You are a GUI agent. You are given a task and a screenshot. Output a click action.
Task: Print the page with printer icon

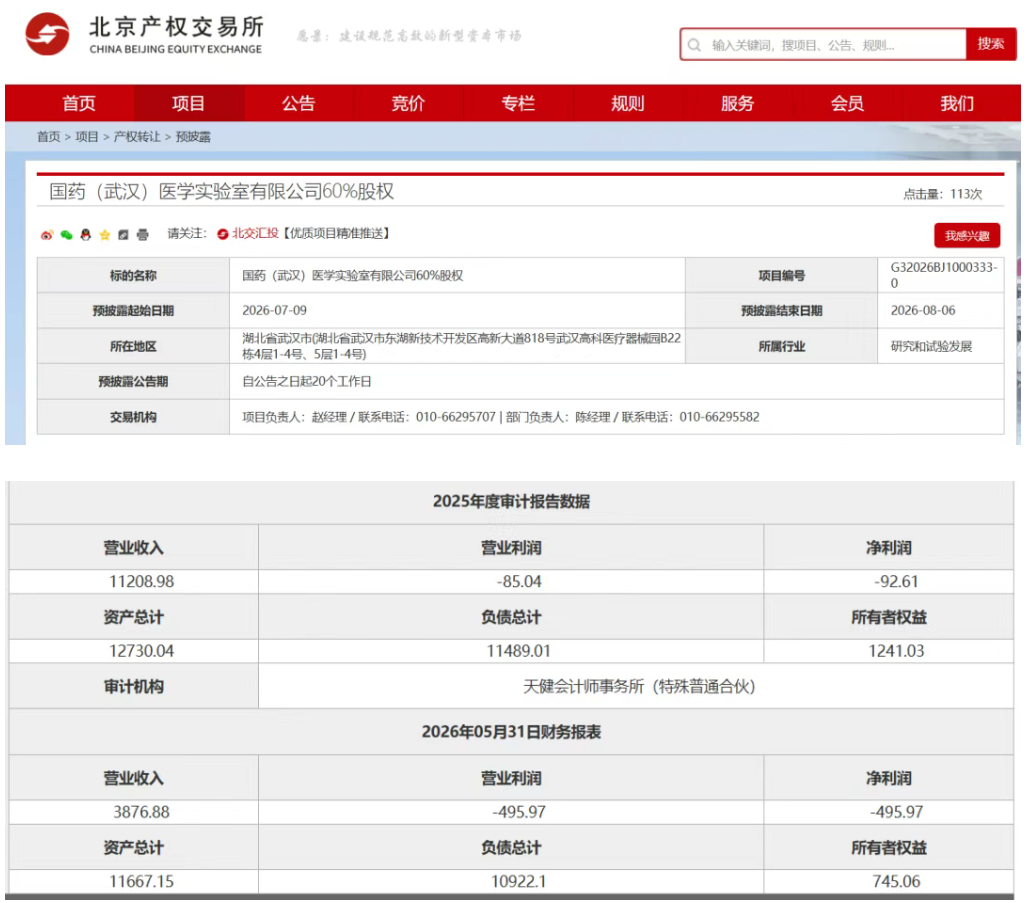143,235
